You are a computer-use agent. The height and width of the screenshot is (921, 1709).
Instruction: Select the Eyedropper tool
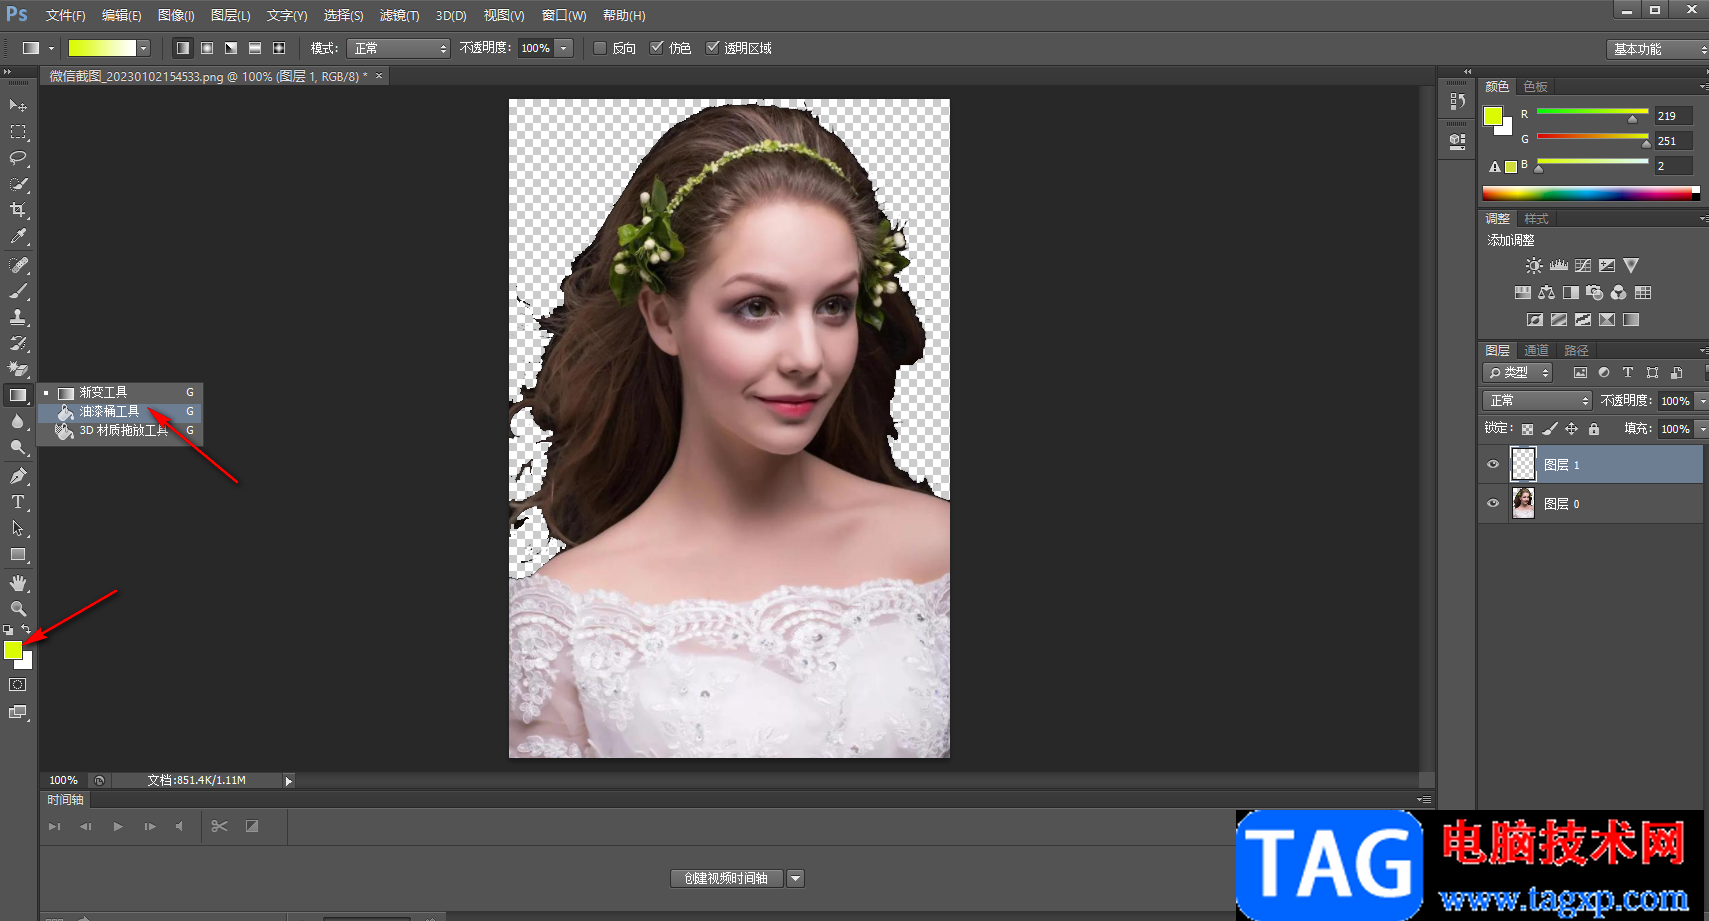(x=18, y=237)
